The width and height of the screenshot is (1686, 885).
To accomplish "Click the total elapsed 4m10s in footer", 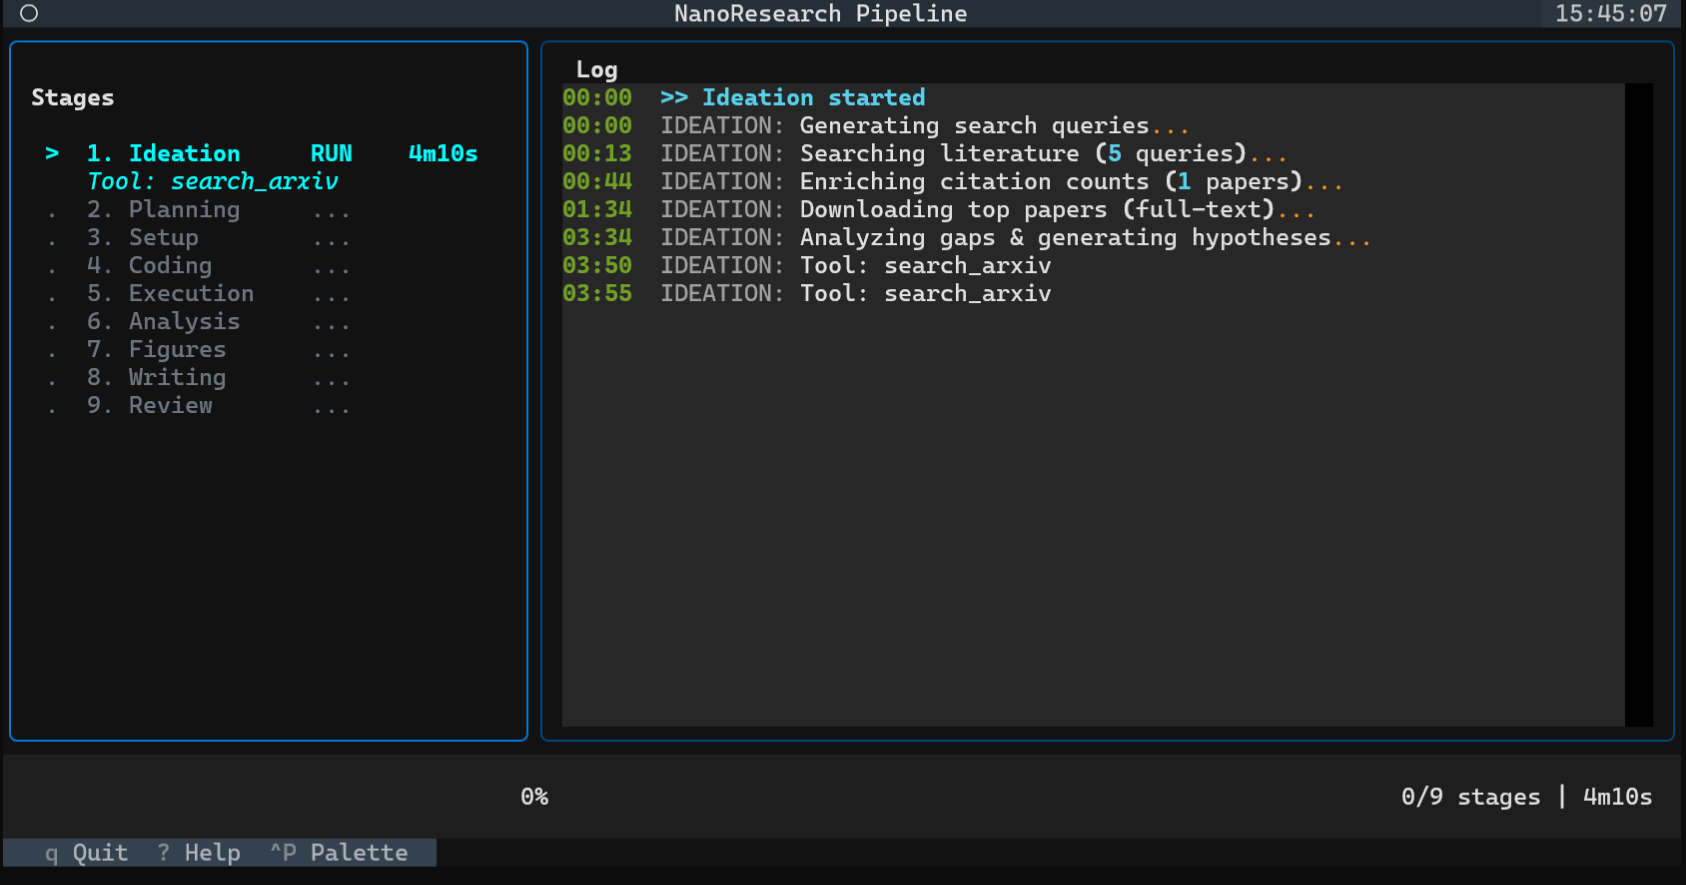I will coord(1617,796).
